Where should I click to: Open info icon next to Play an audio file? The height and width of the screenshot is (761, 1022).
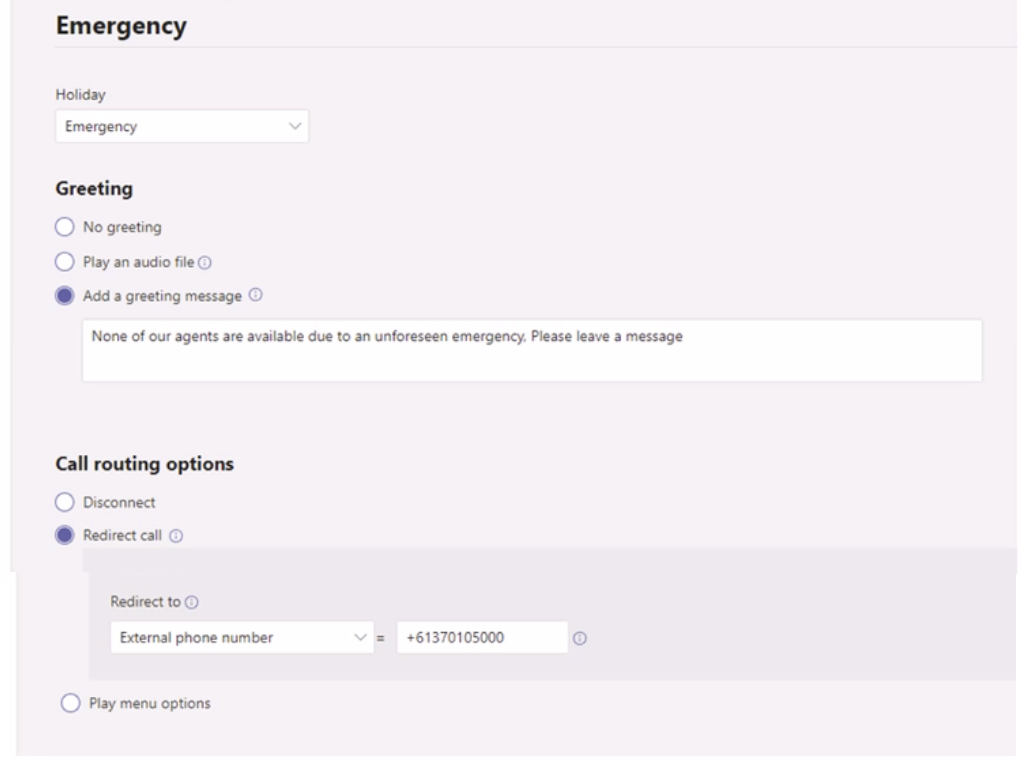(x=205, y=263)
